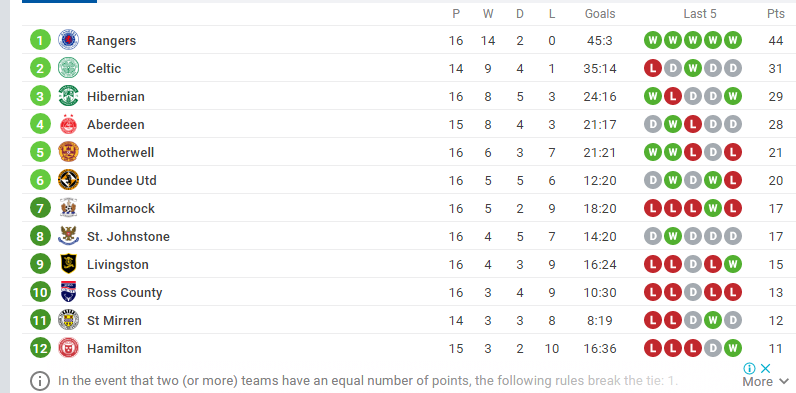Viewport: 796px width, 393px height.
Task: Click the Pts column header
Action: [x=776, y=14]
